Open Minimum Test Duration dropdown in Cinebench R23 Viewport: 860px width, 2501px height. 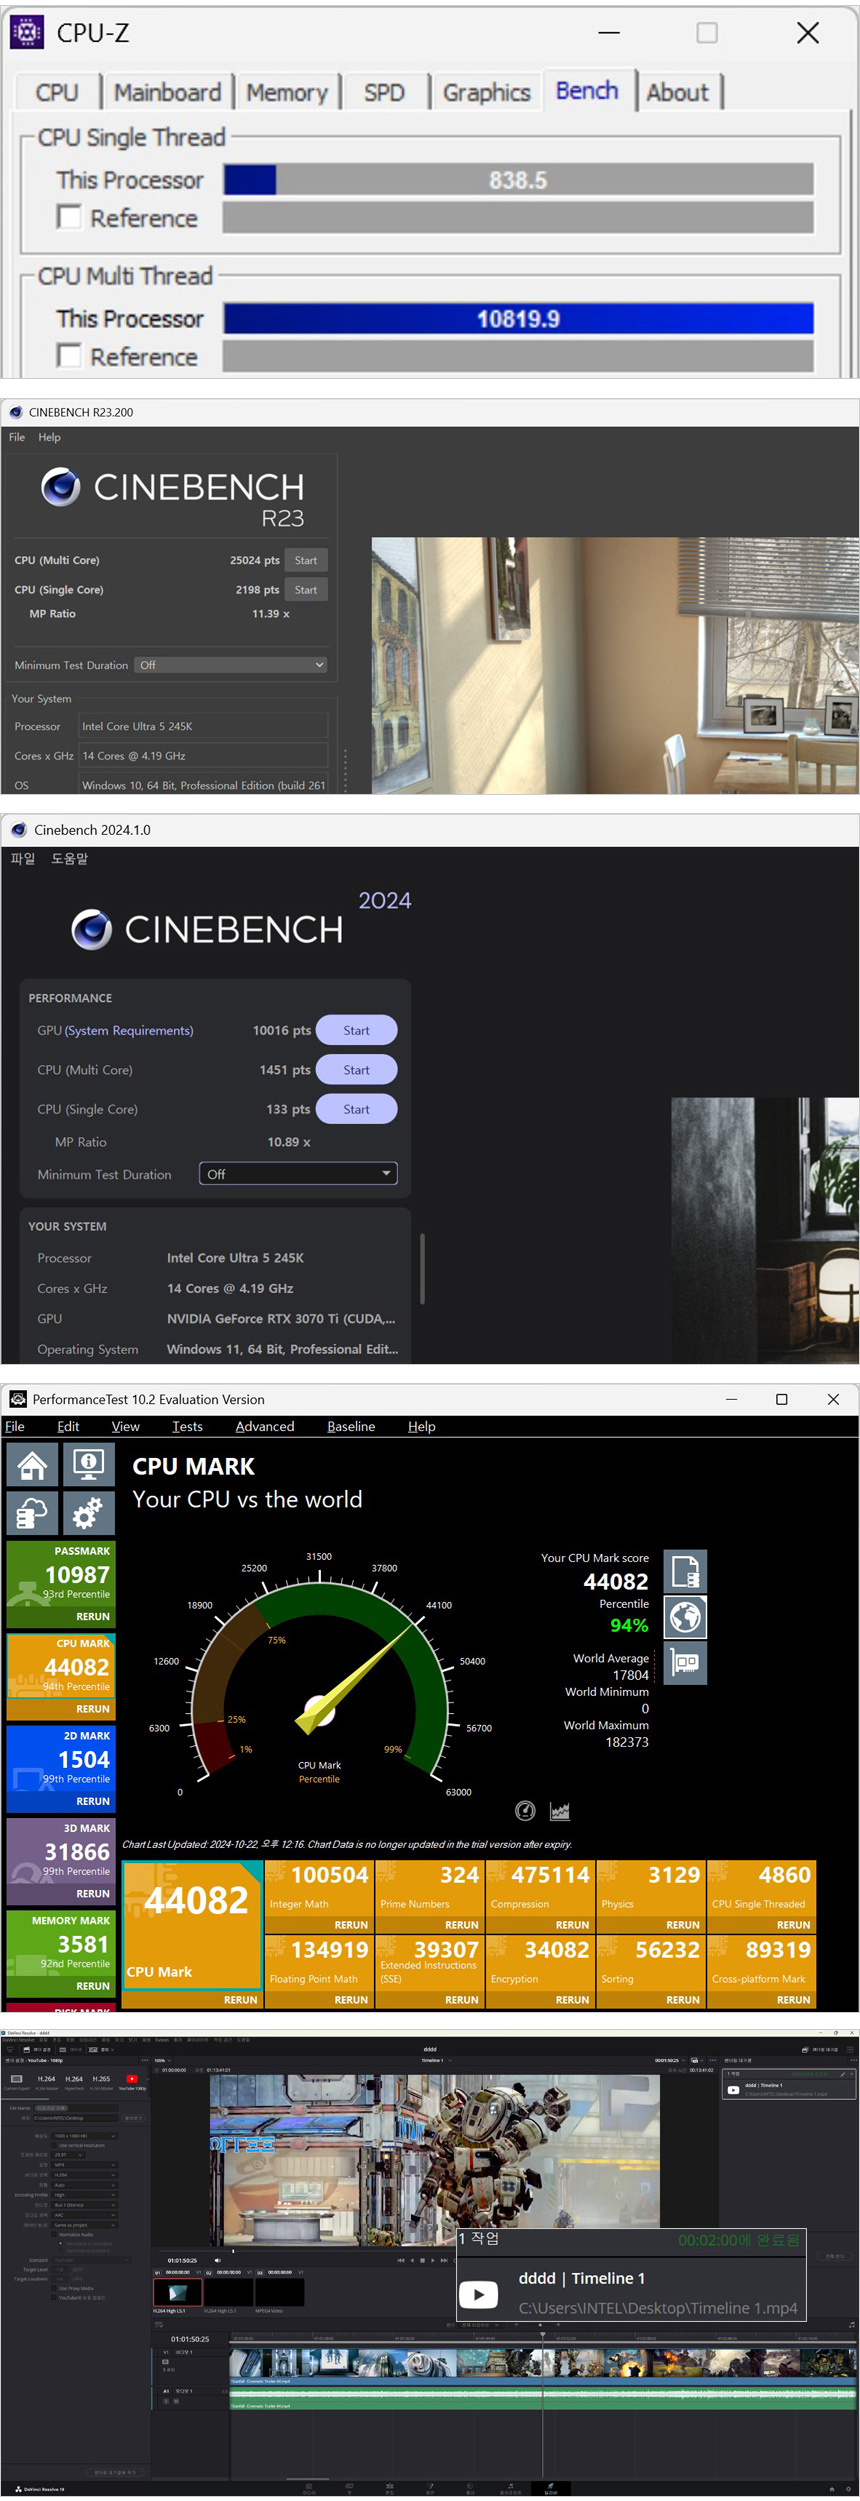(x=231, y=665)
